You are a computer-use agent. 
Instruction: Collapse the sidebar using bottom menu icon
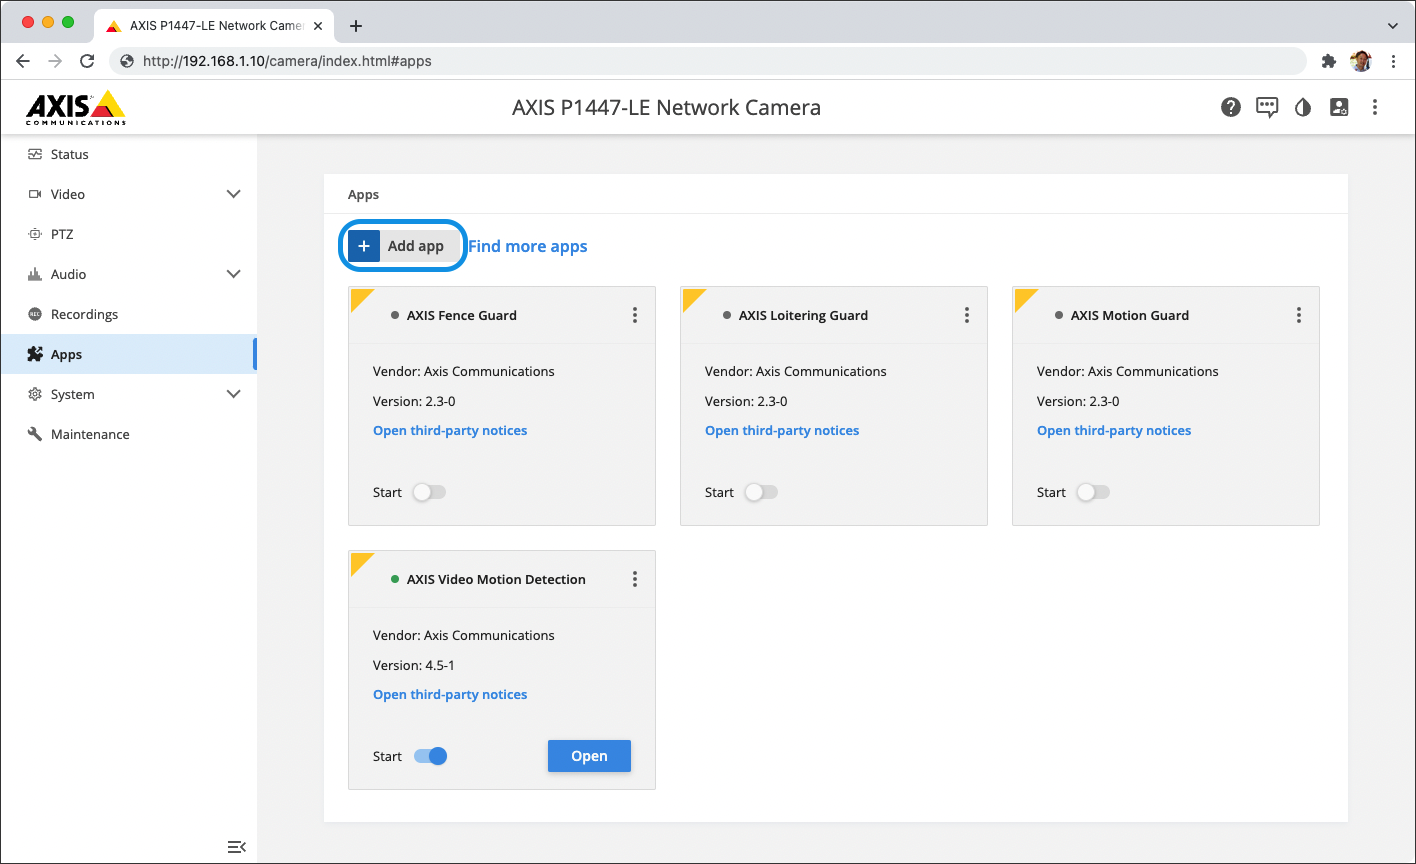(236, 847)
